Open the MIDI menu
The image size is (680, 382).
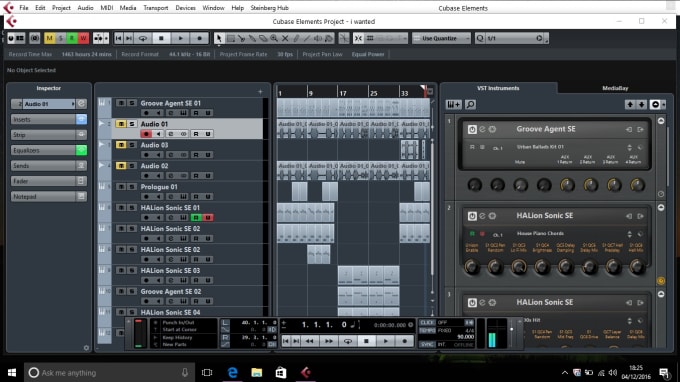pos(107,8)
